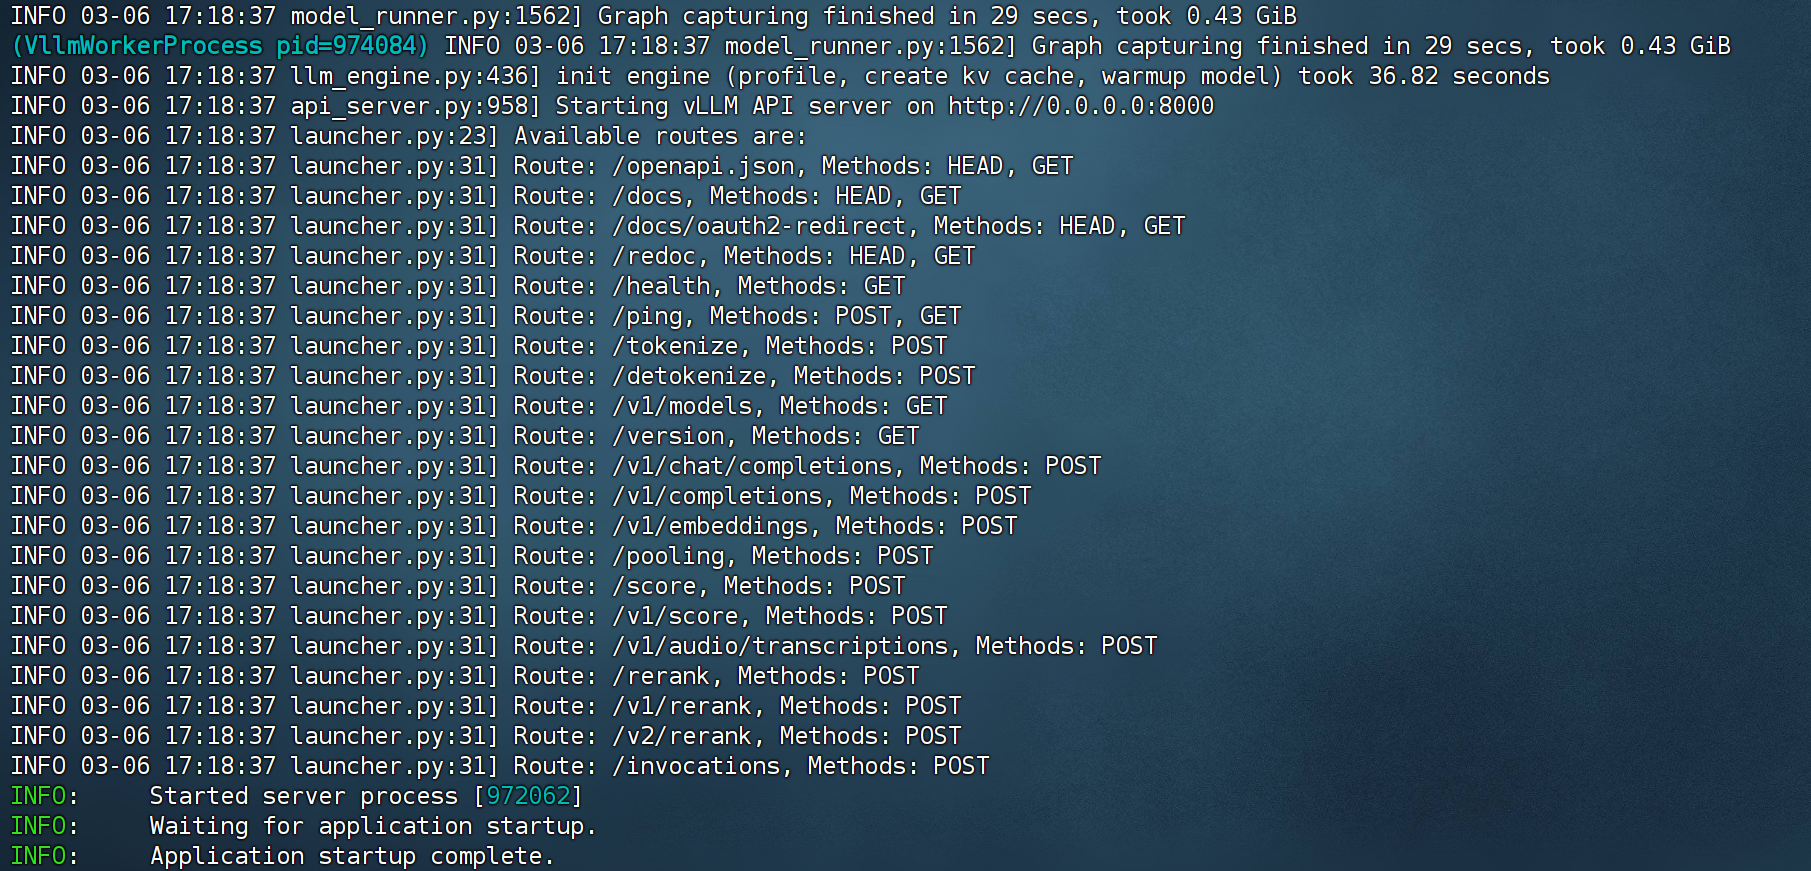Click the /tokenize route text
The height and width of the screenshot is (871, 1811).
(x=675, y=346)
